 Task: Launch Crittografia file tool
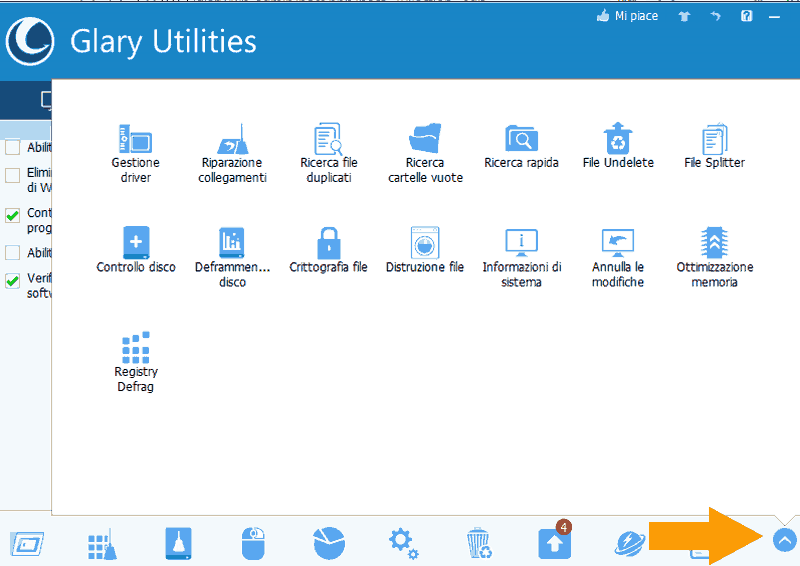328,250
